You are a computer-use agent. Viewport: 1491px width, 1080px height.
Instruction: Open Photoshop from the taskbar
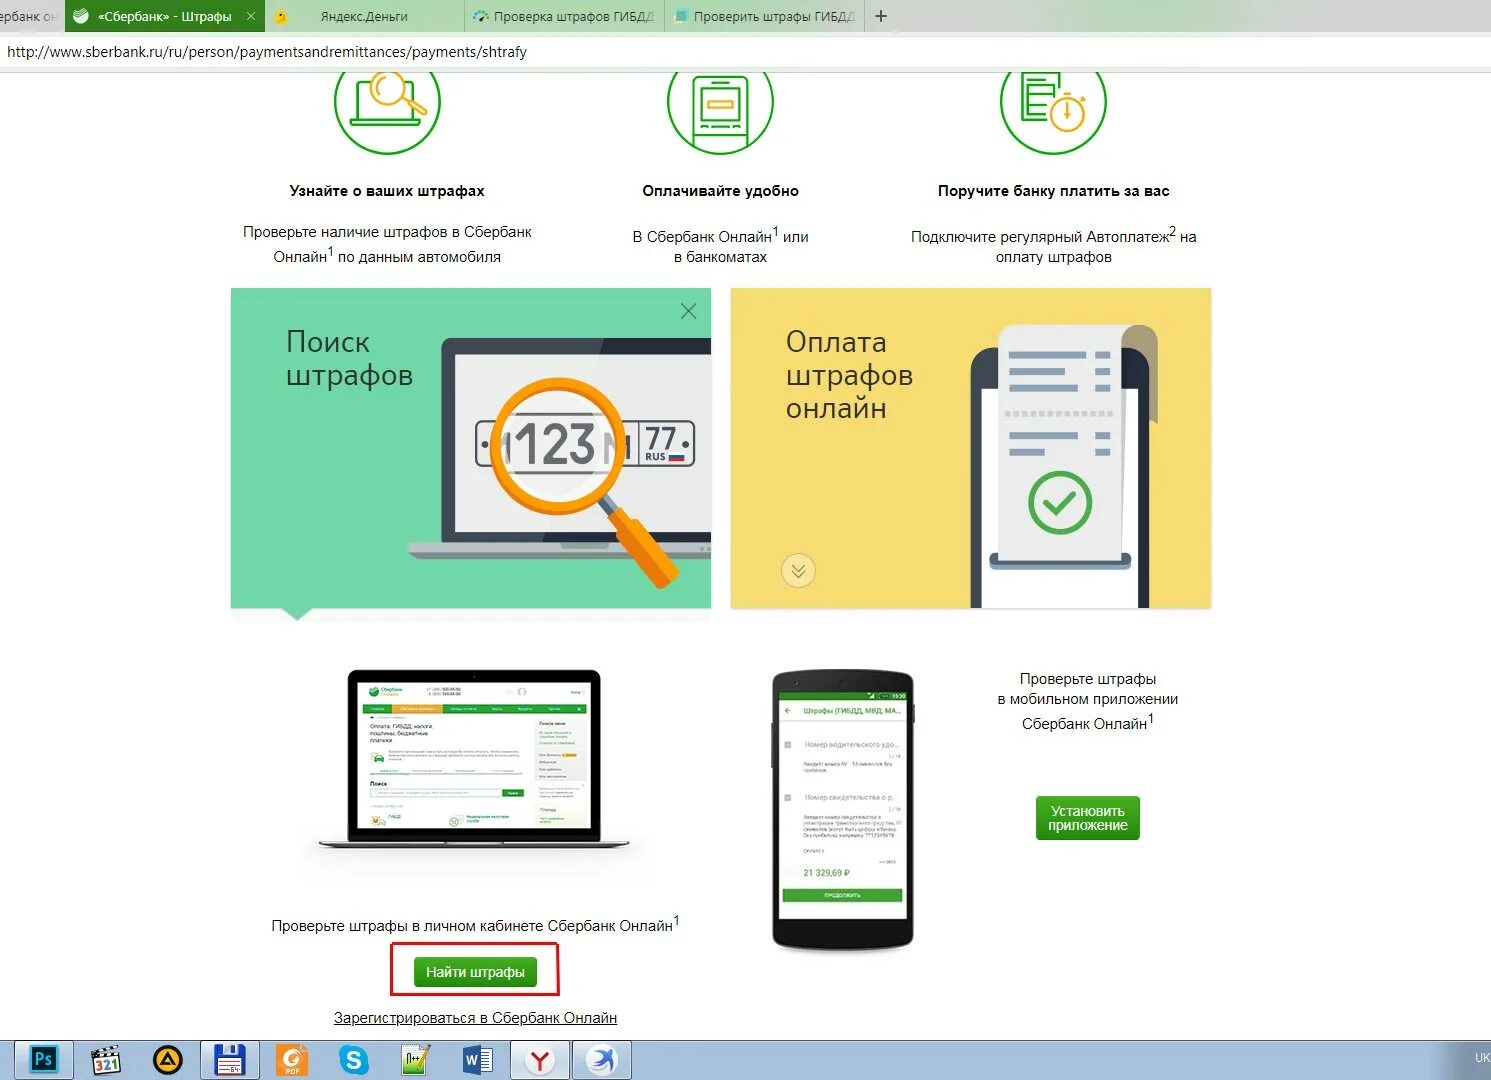(x=44, y=1060)
